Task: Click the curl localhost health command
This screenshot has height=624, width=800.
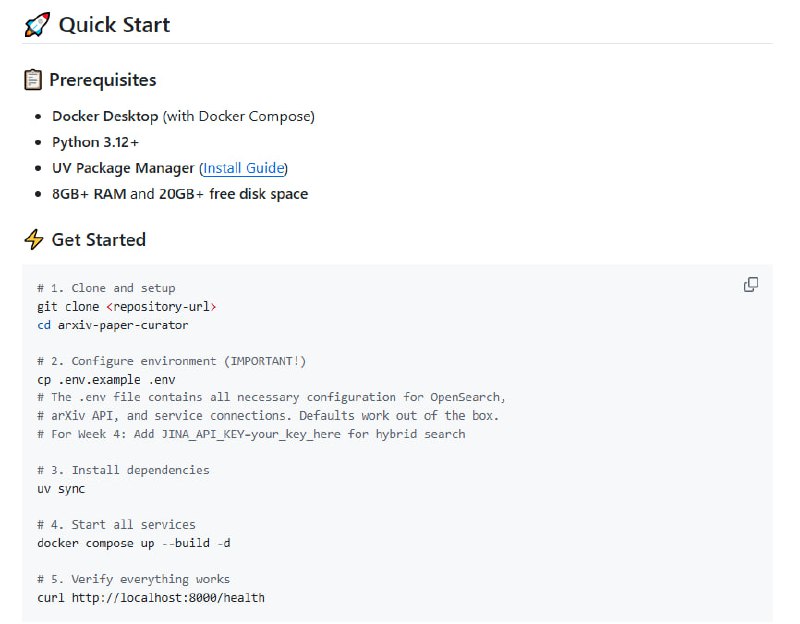Action: point(150,598)
